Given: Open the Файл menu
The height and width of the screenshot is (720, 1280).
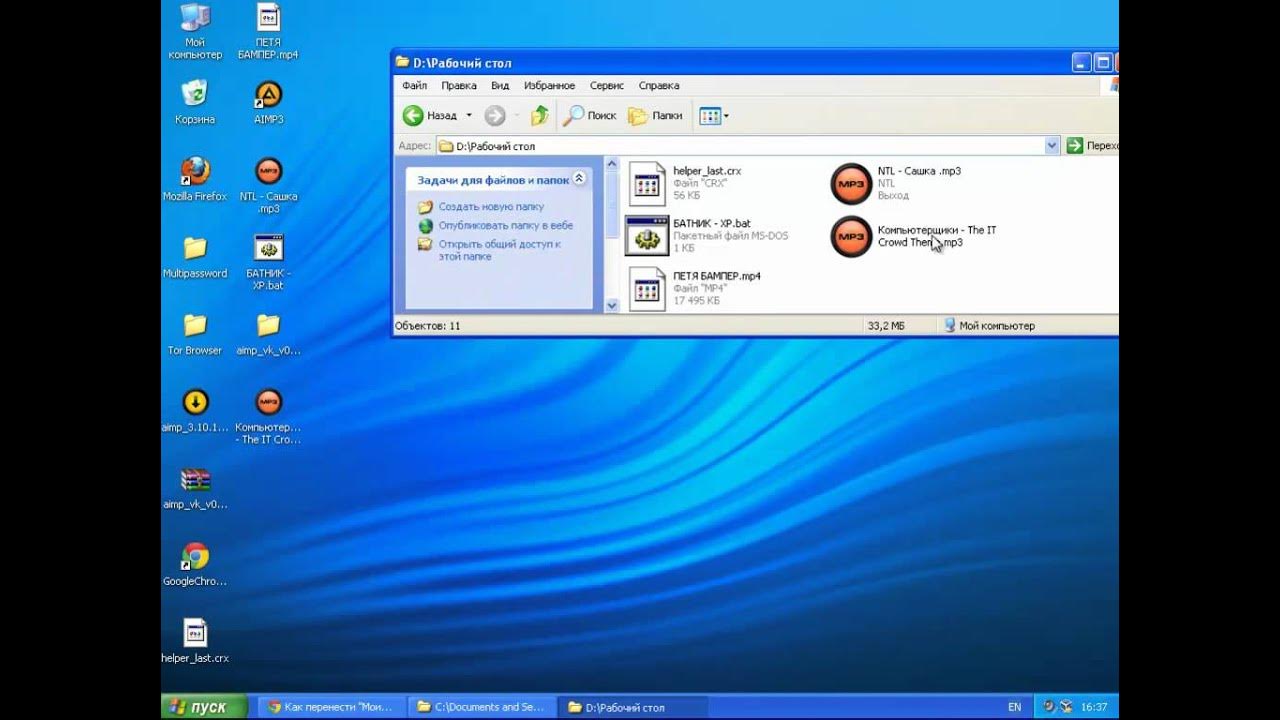Looking at the screenshot, I should point(414,86).
